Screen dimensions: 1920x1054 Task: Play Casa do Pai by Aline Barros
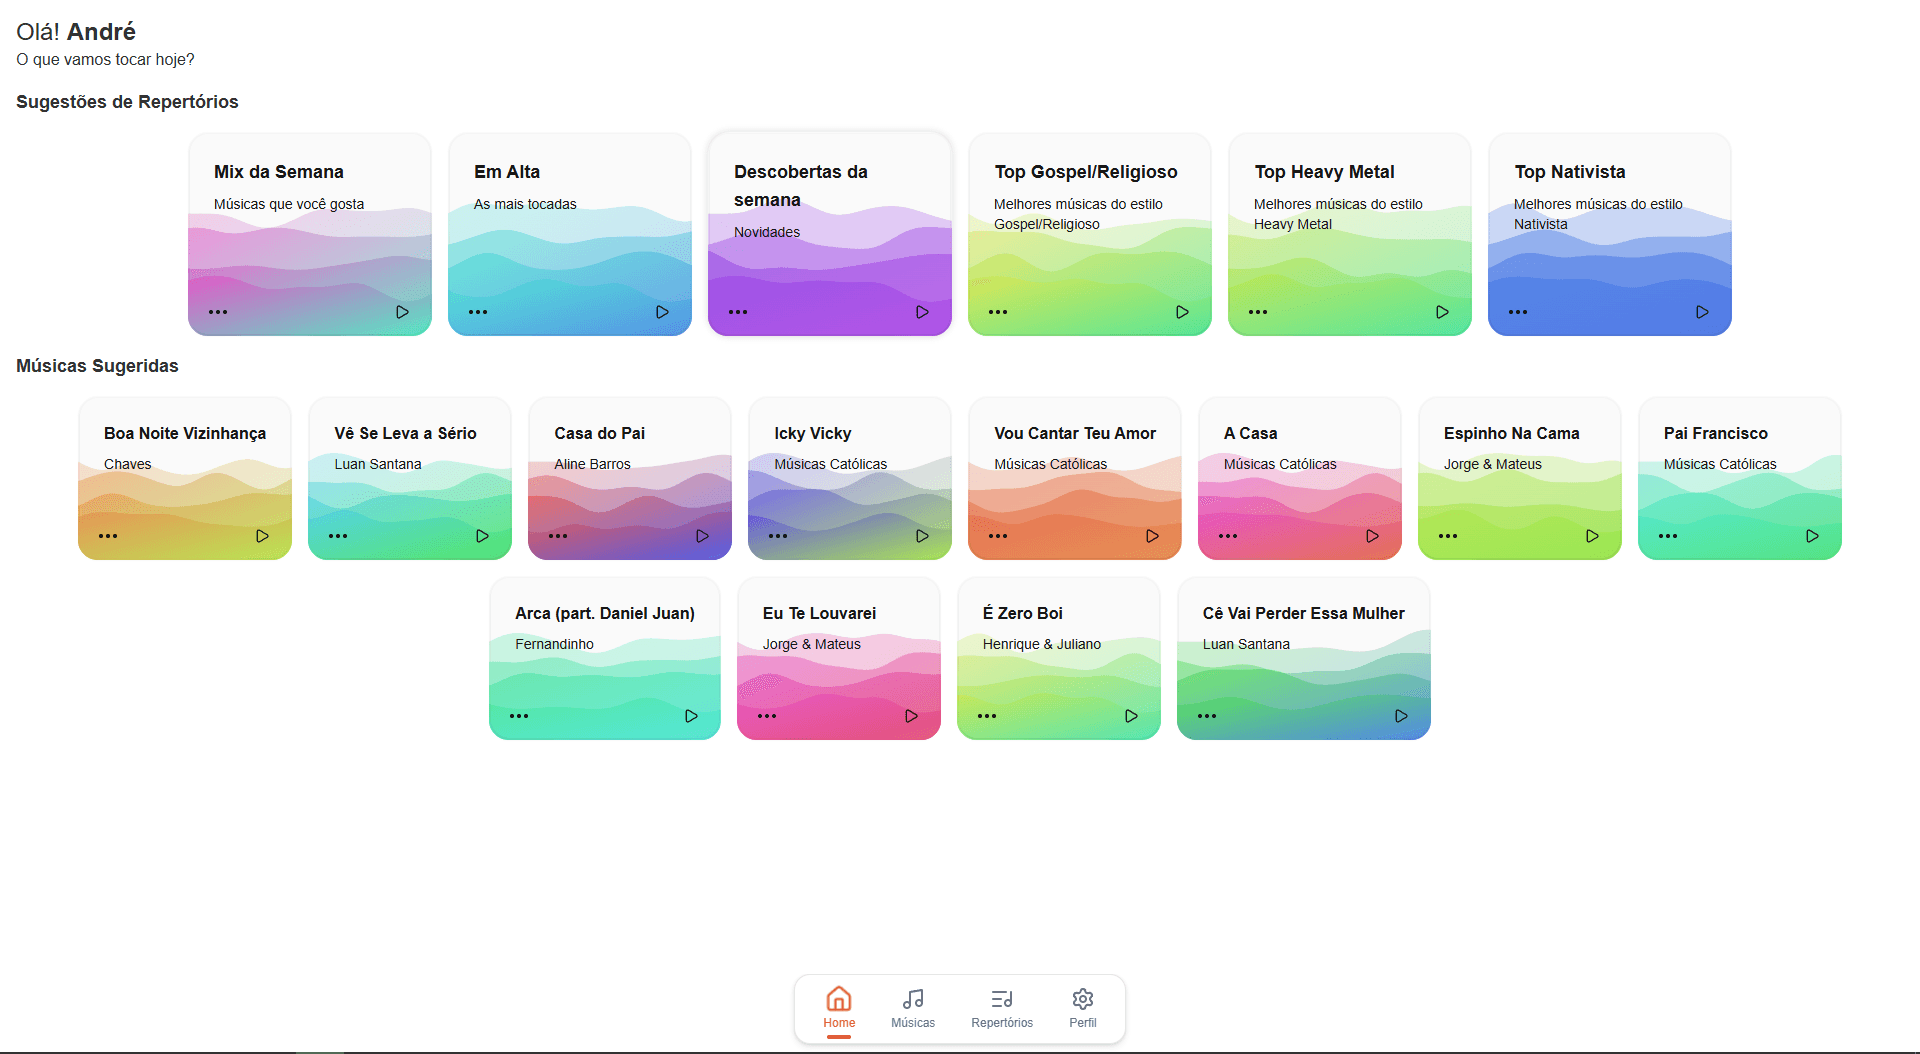pos(702,535)
